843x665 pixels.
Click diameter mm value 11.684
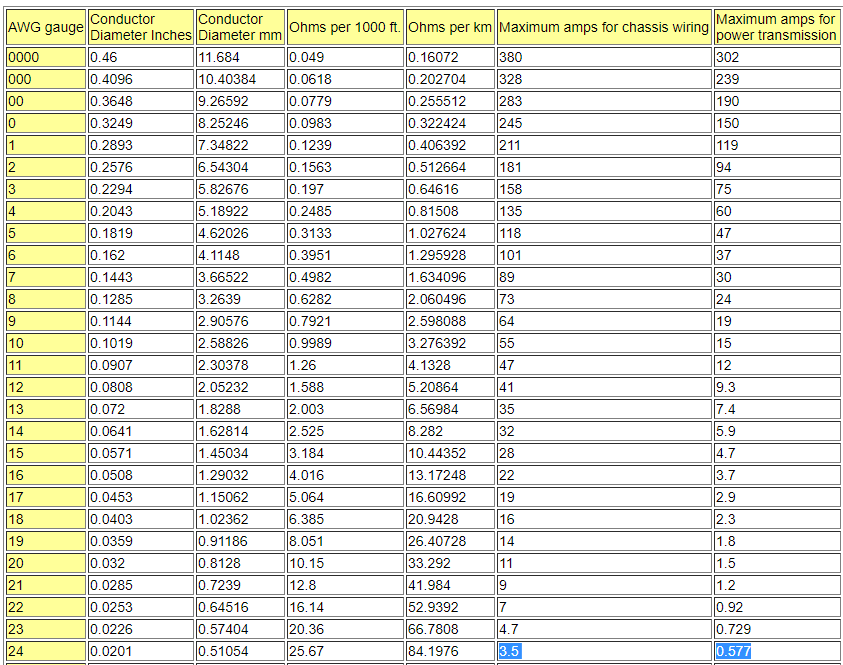[x=240, y=57]
